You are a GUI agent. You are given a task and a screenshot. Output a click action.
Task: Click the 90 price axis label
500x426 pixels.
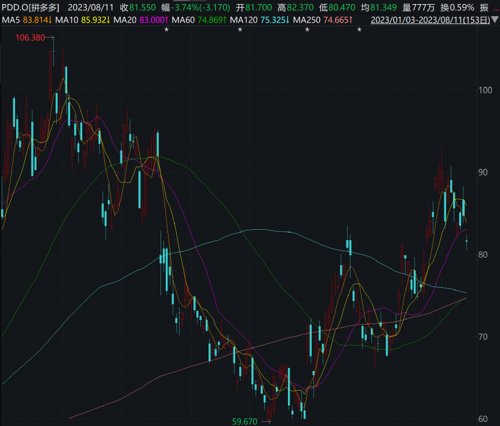(x=483, y=173)
